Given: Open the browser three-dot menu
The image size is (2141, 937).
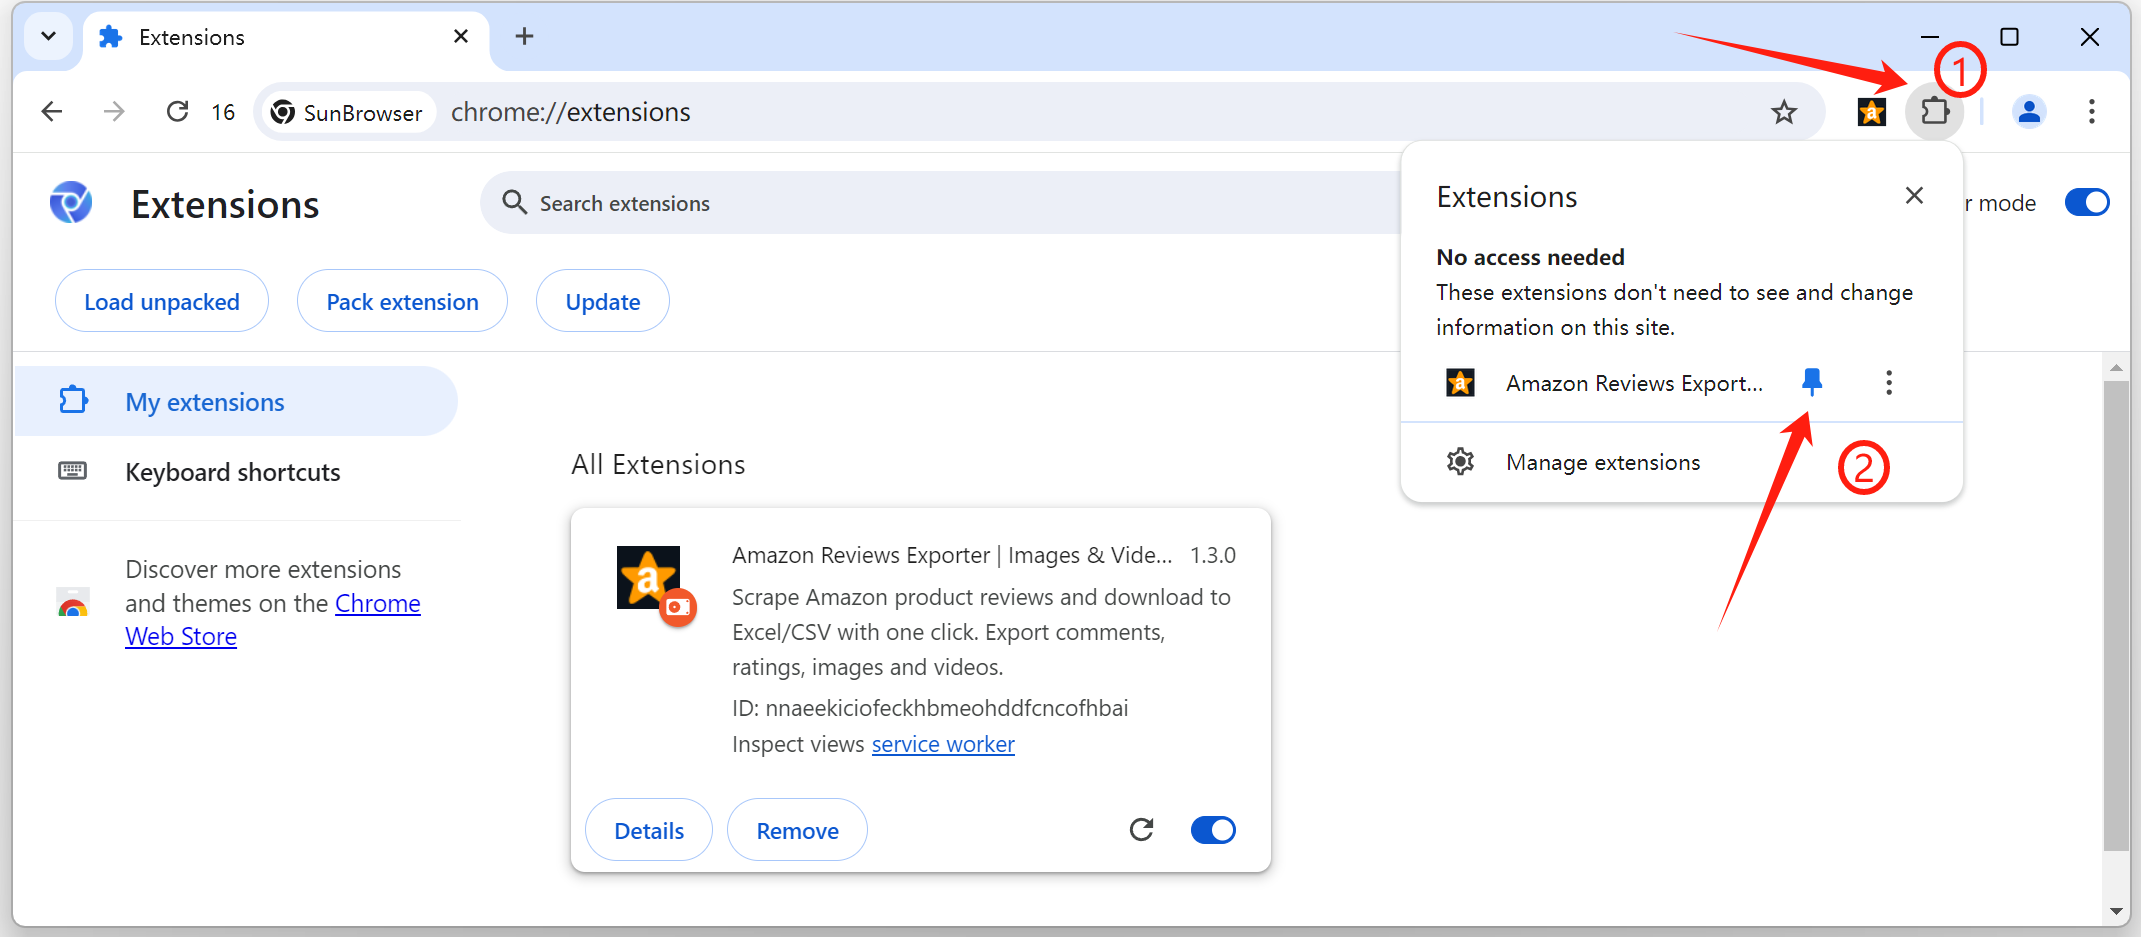Looking at the screenshot, I should [x=2091, y=112].
